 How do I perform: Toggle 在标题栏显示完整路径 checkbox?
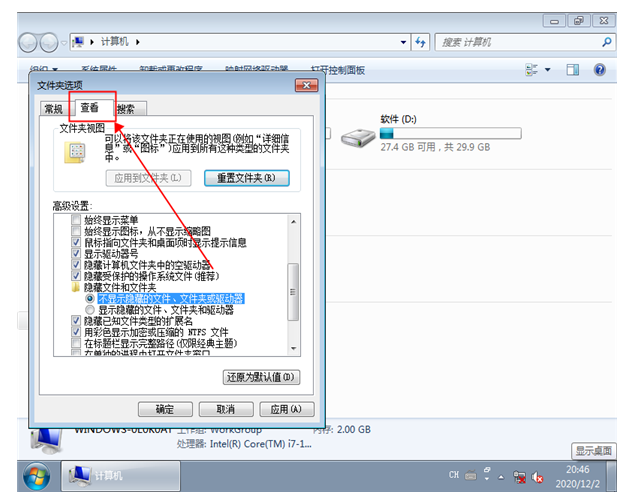pyautogui.click(x=76, y=343)
